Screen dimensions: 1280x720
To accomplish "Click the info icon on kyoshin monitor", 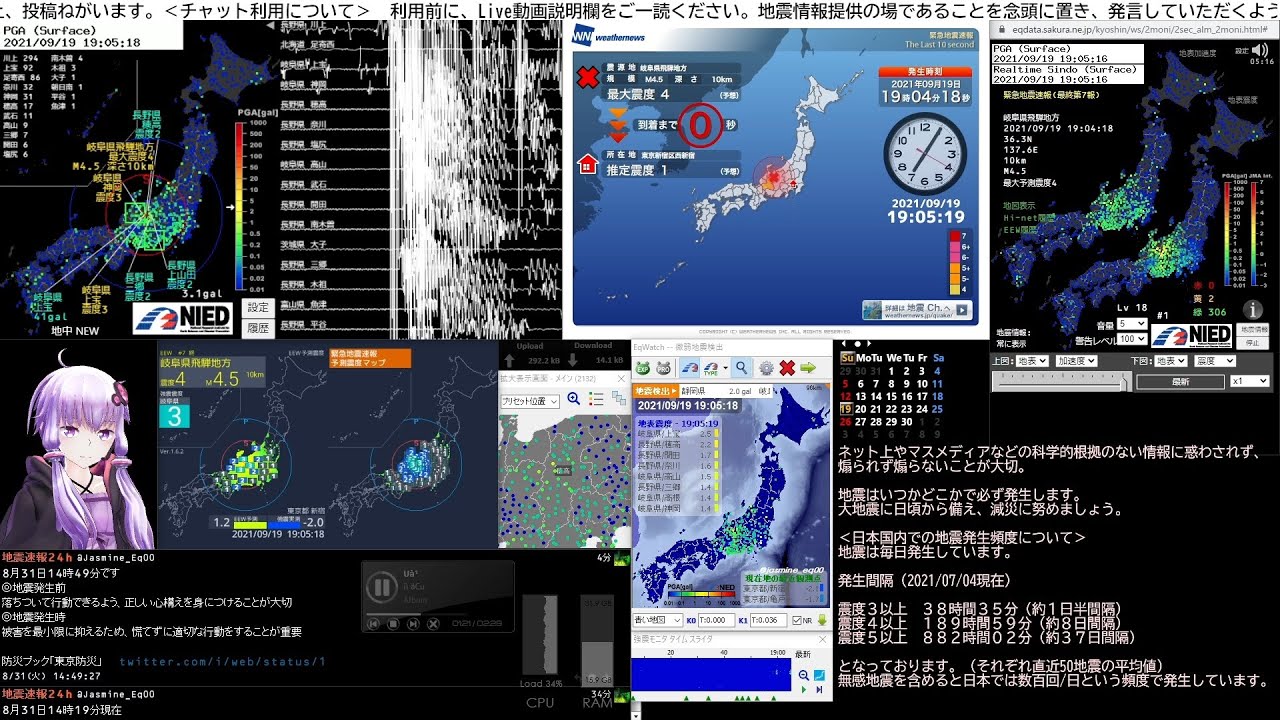I will [1251, 310].
